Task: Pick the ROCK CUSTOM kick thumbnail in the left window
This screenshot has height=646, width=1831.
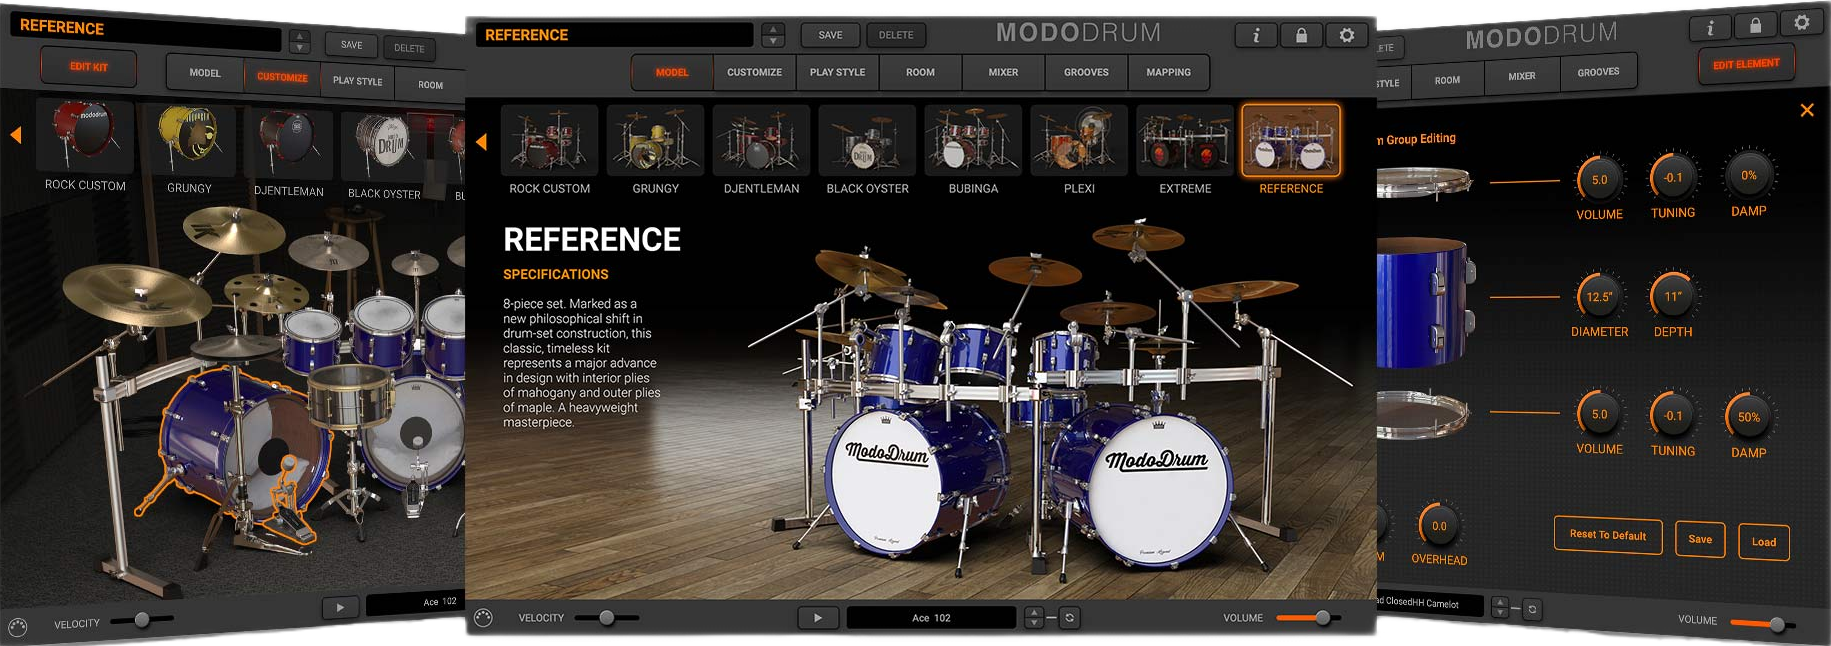Action: (85, 136)
